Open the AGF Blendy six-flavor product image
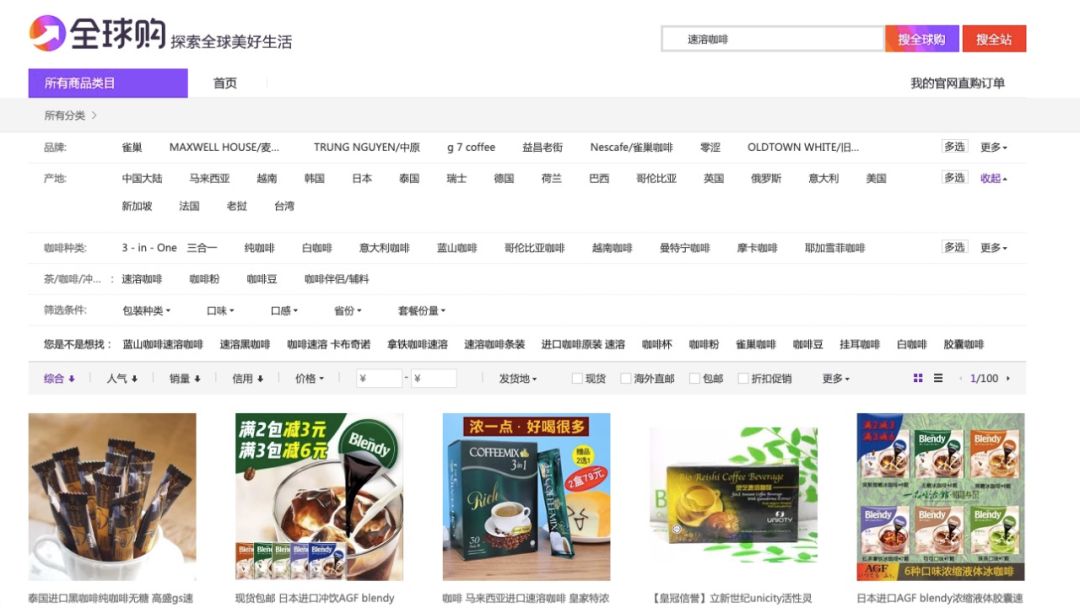Image resolution: width=1080 pixels, height=608 pixels. 940,496
